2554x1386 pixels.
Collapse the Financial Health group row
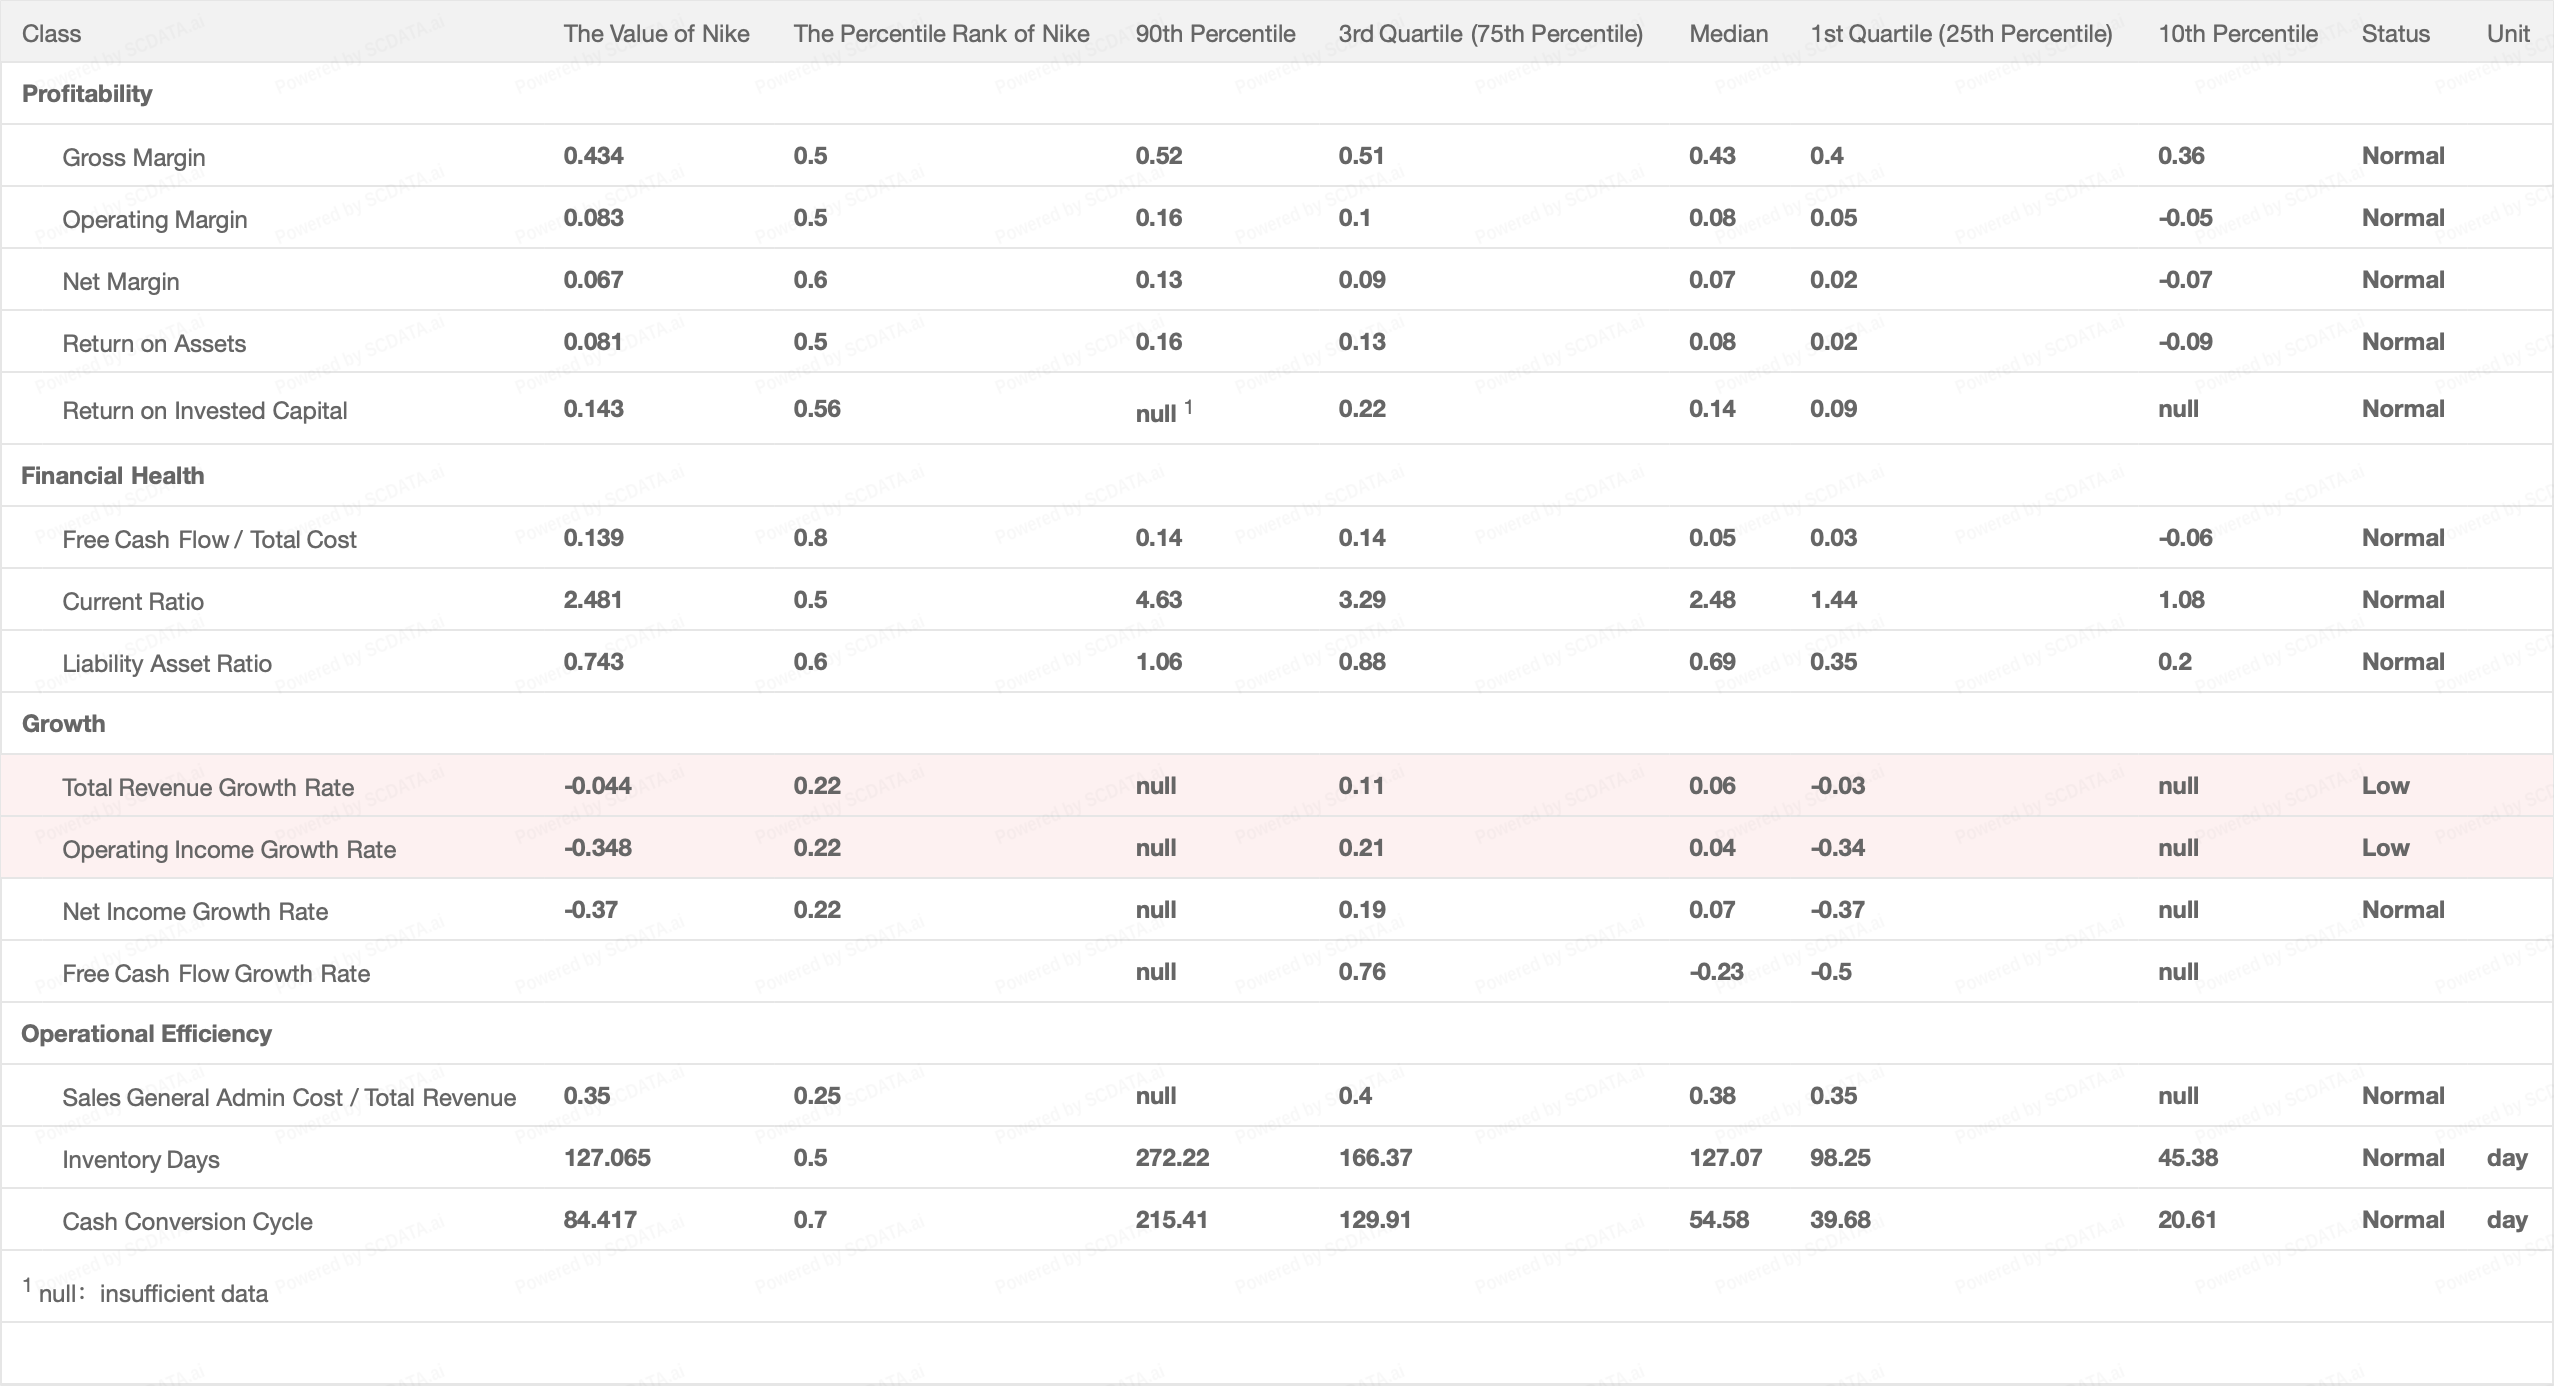pyautogui.click(x=112, y=476)
